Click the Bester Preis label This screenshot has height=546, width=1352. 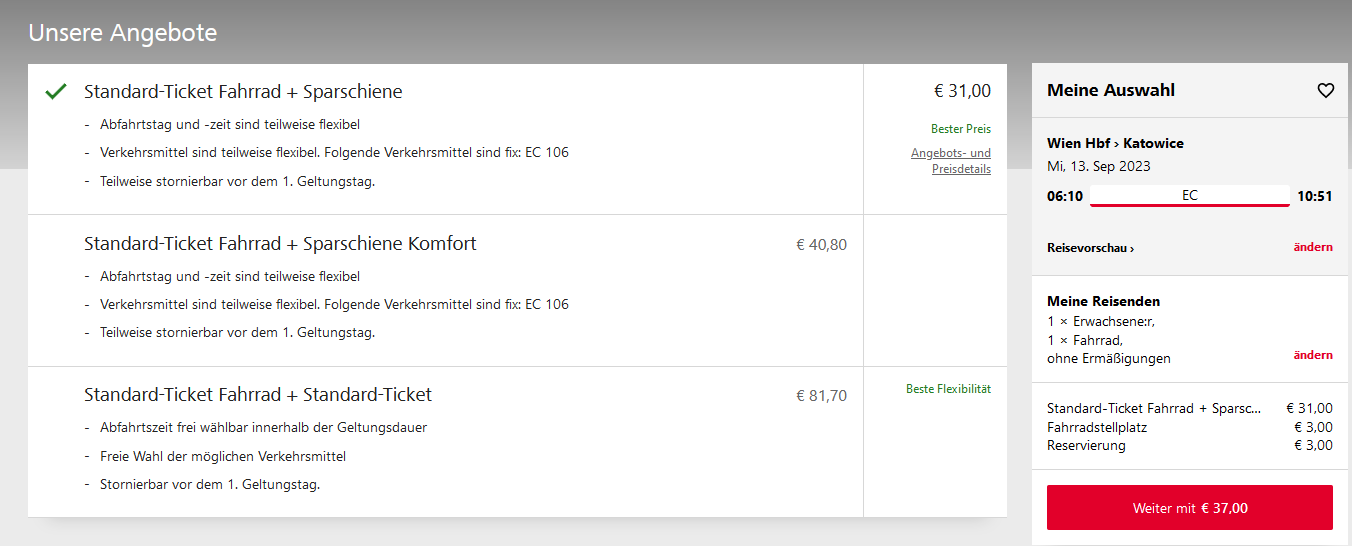(x=961, y=129)
